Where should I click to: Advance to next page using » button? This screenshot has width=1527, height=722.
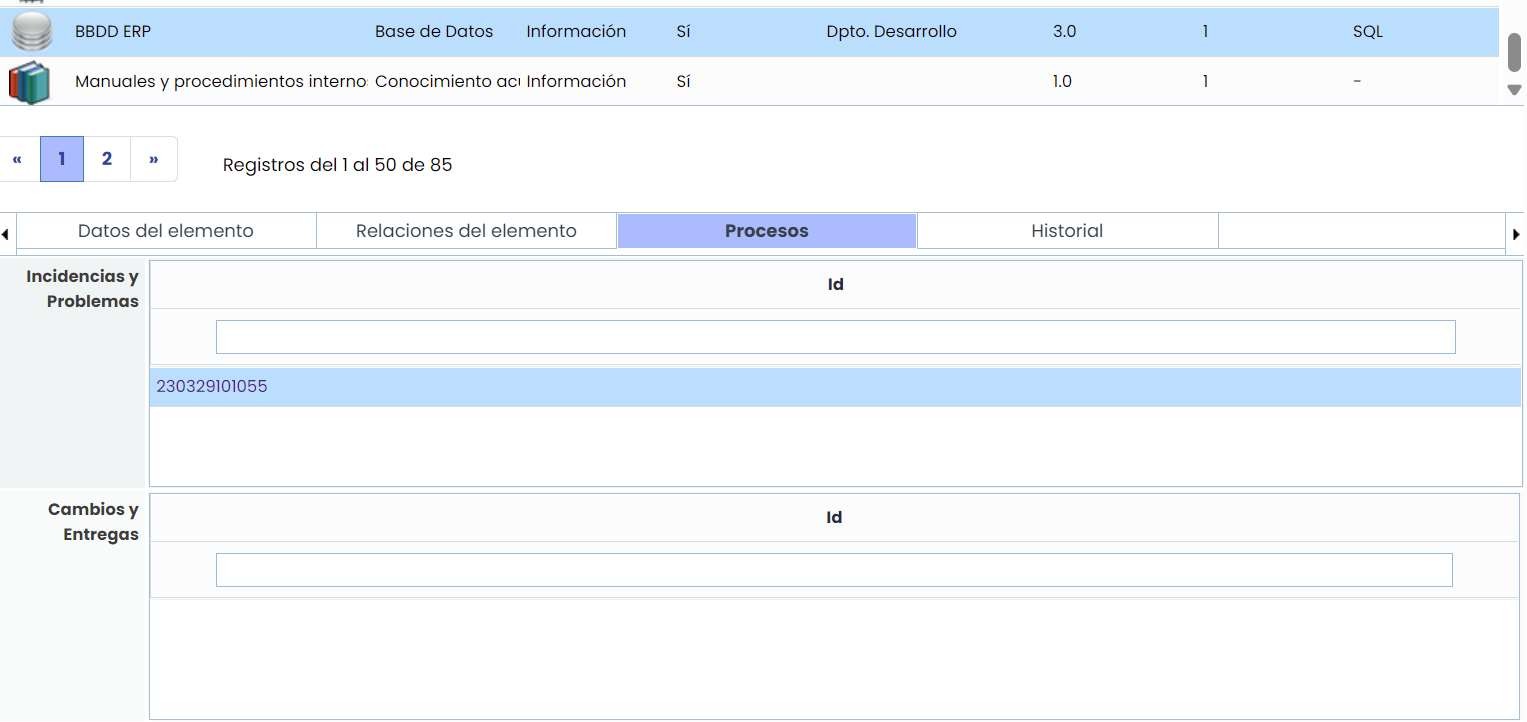pos(154,159)
